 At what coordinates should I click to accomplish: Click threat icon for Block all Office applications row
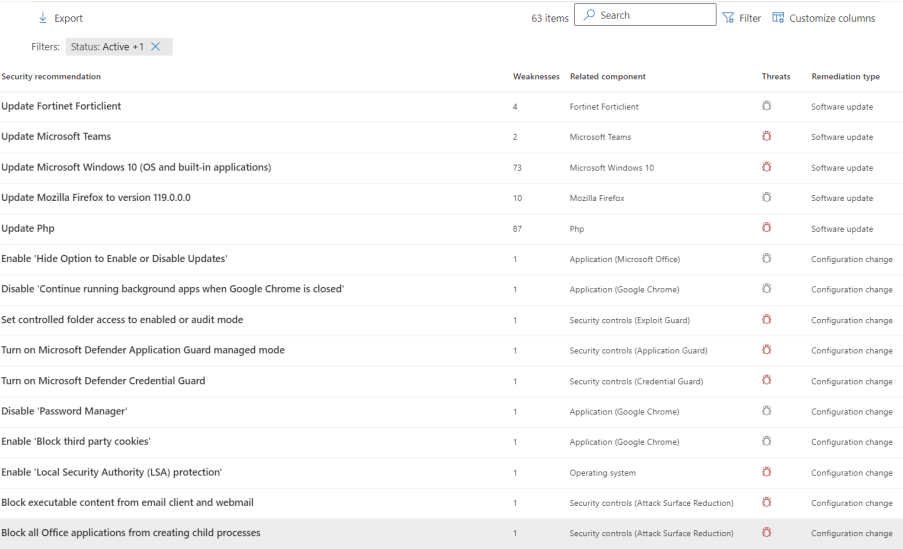tap(767, 533)
